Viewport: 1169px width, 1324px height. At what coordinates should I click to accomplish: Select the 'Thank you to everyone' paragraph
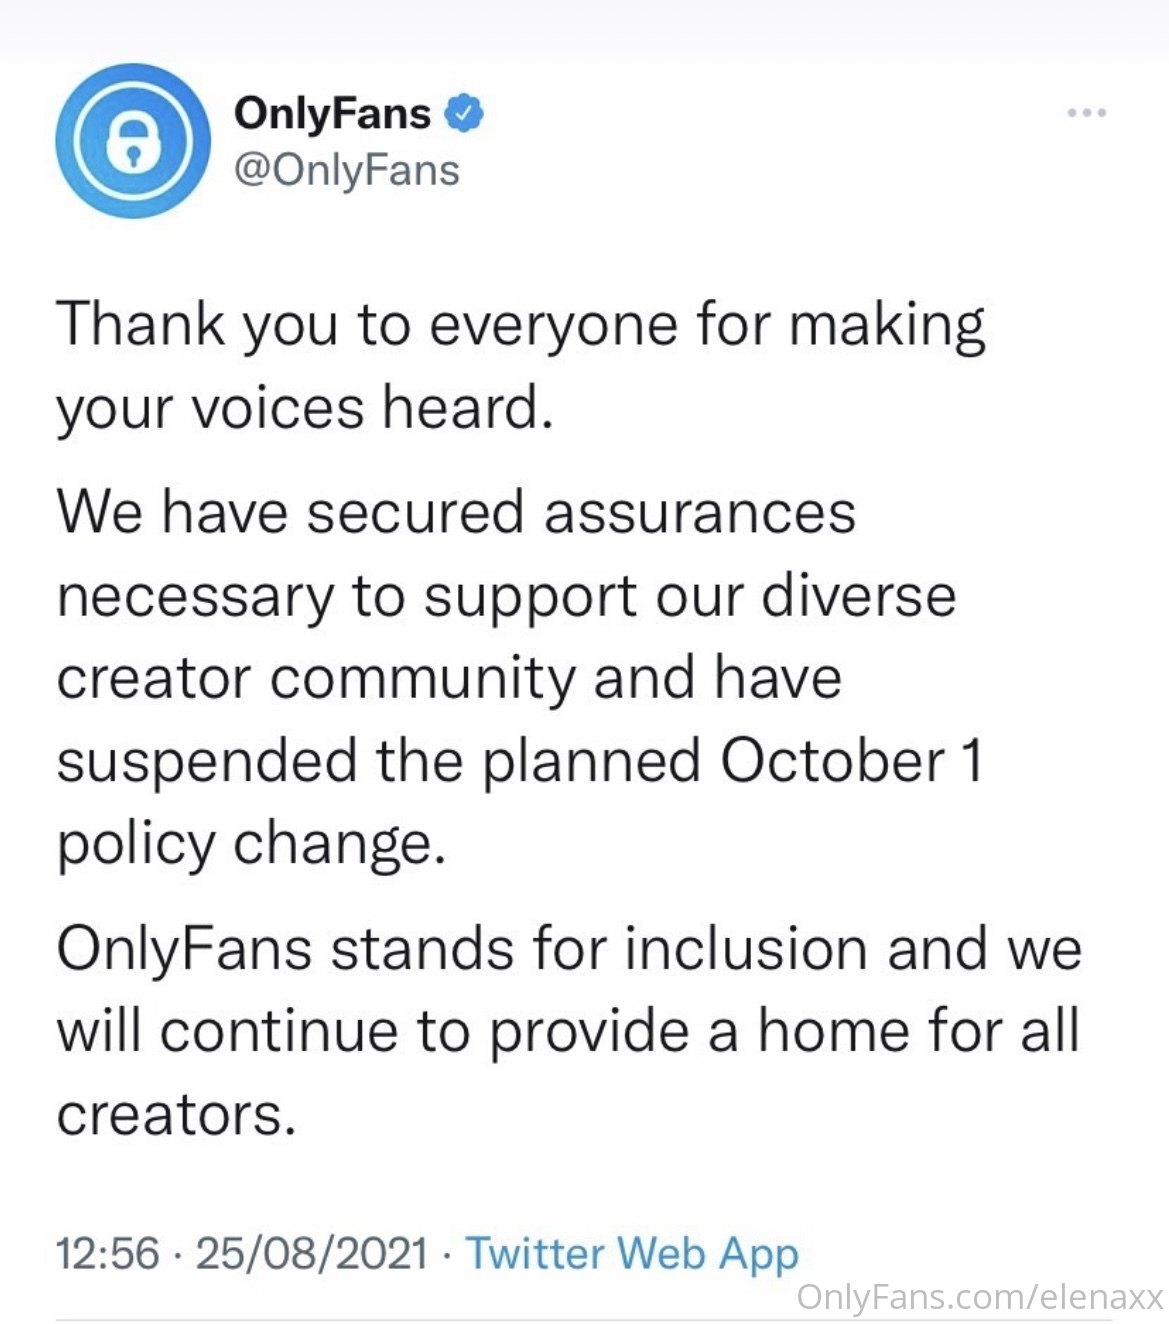[521, 367]
